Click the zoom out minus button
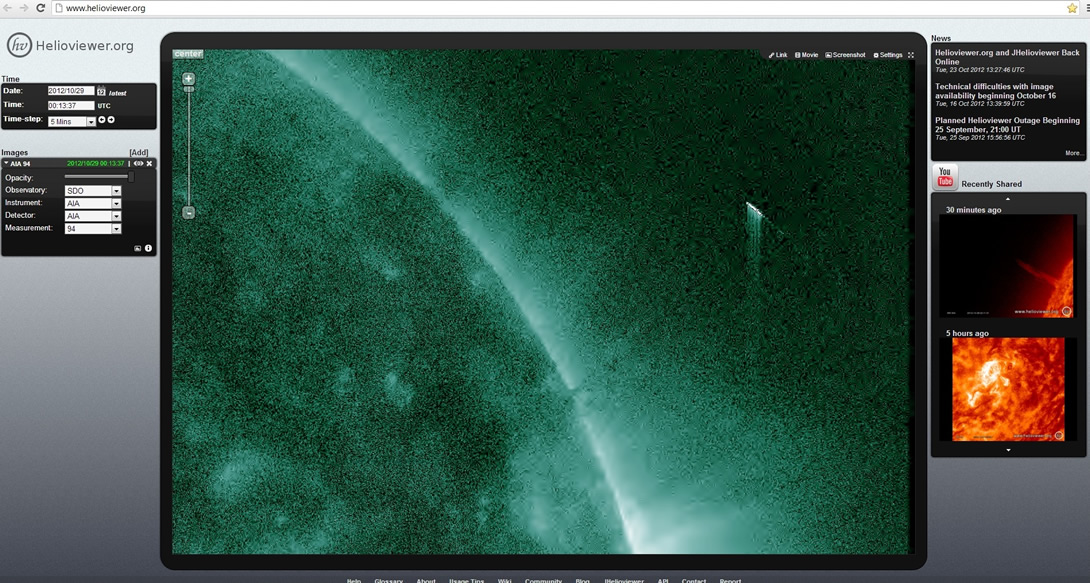1090x583 pixels. [188, 212]
